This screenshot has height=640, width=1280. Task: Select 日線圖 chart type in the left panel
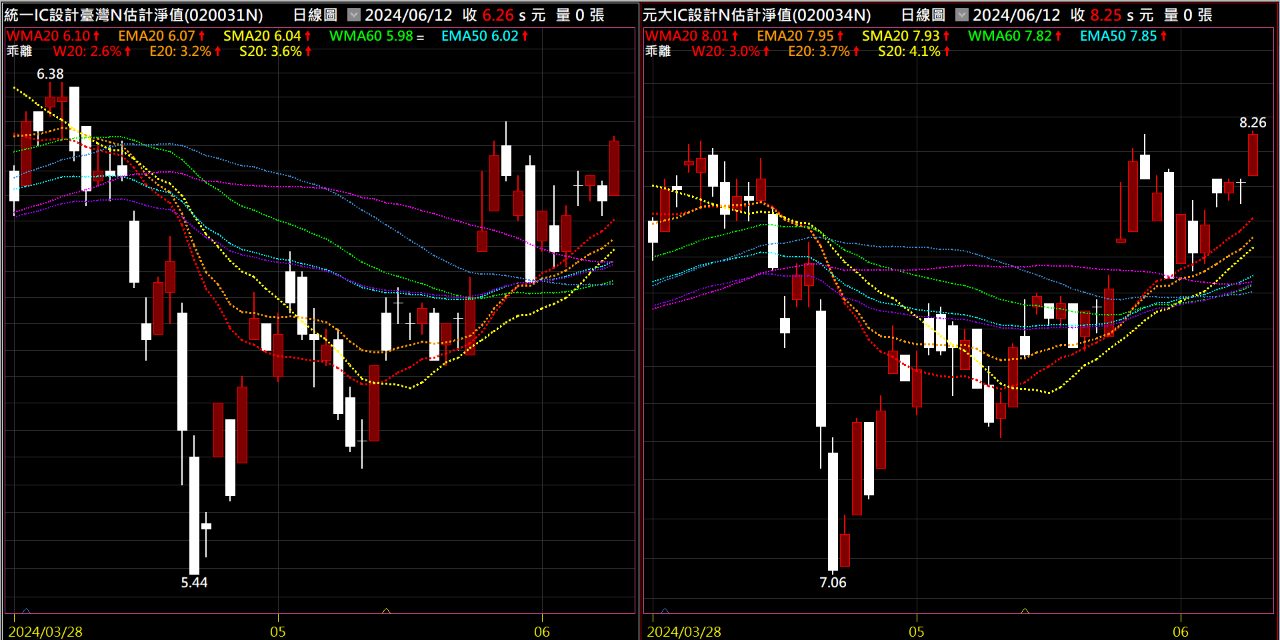(x=317, y=15)
